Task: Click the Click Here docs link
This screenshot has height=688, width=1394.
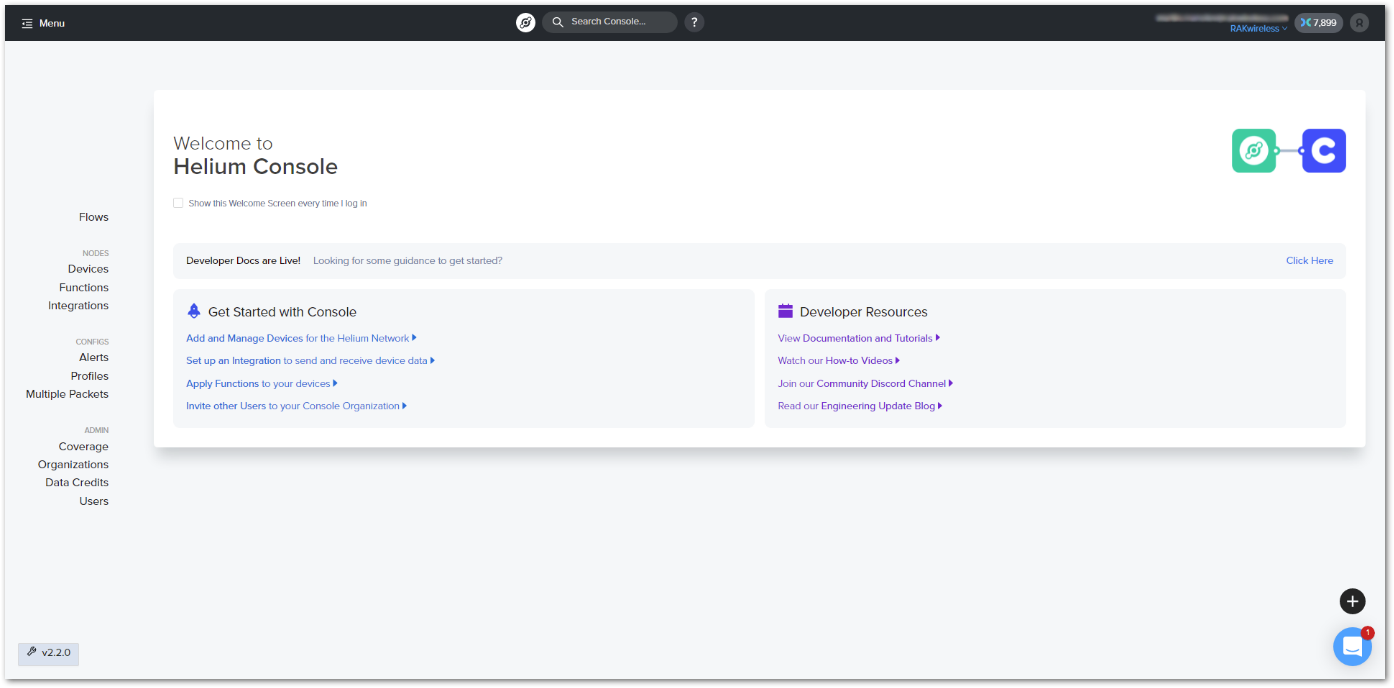Action: point(1309,261)
